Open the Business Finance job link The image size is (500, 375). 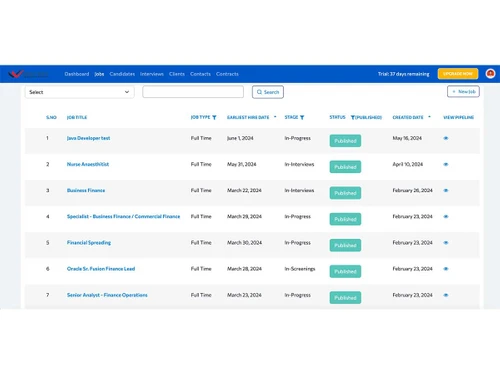point(86,190)
